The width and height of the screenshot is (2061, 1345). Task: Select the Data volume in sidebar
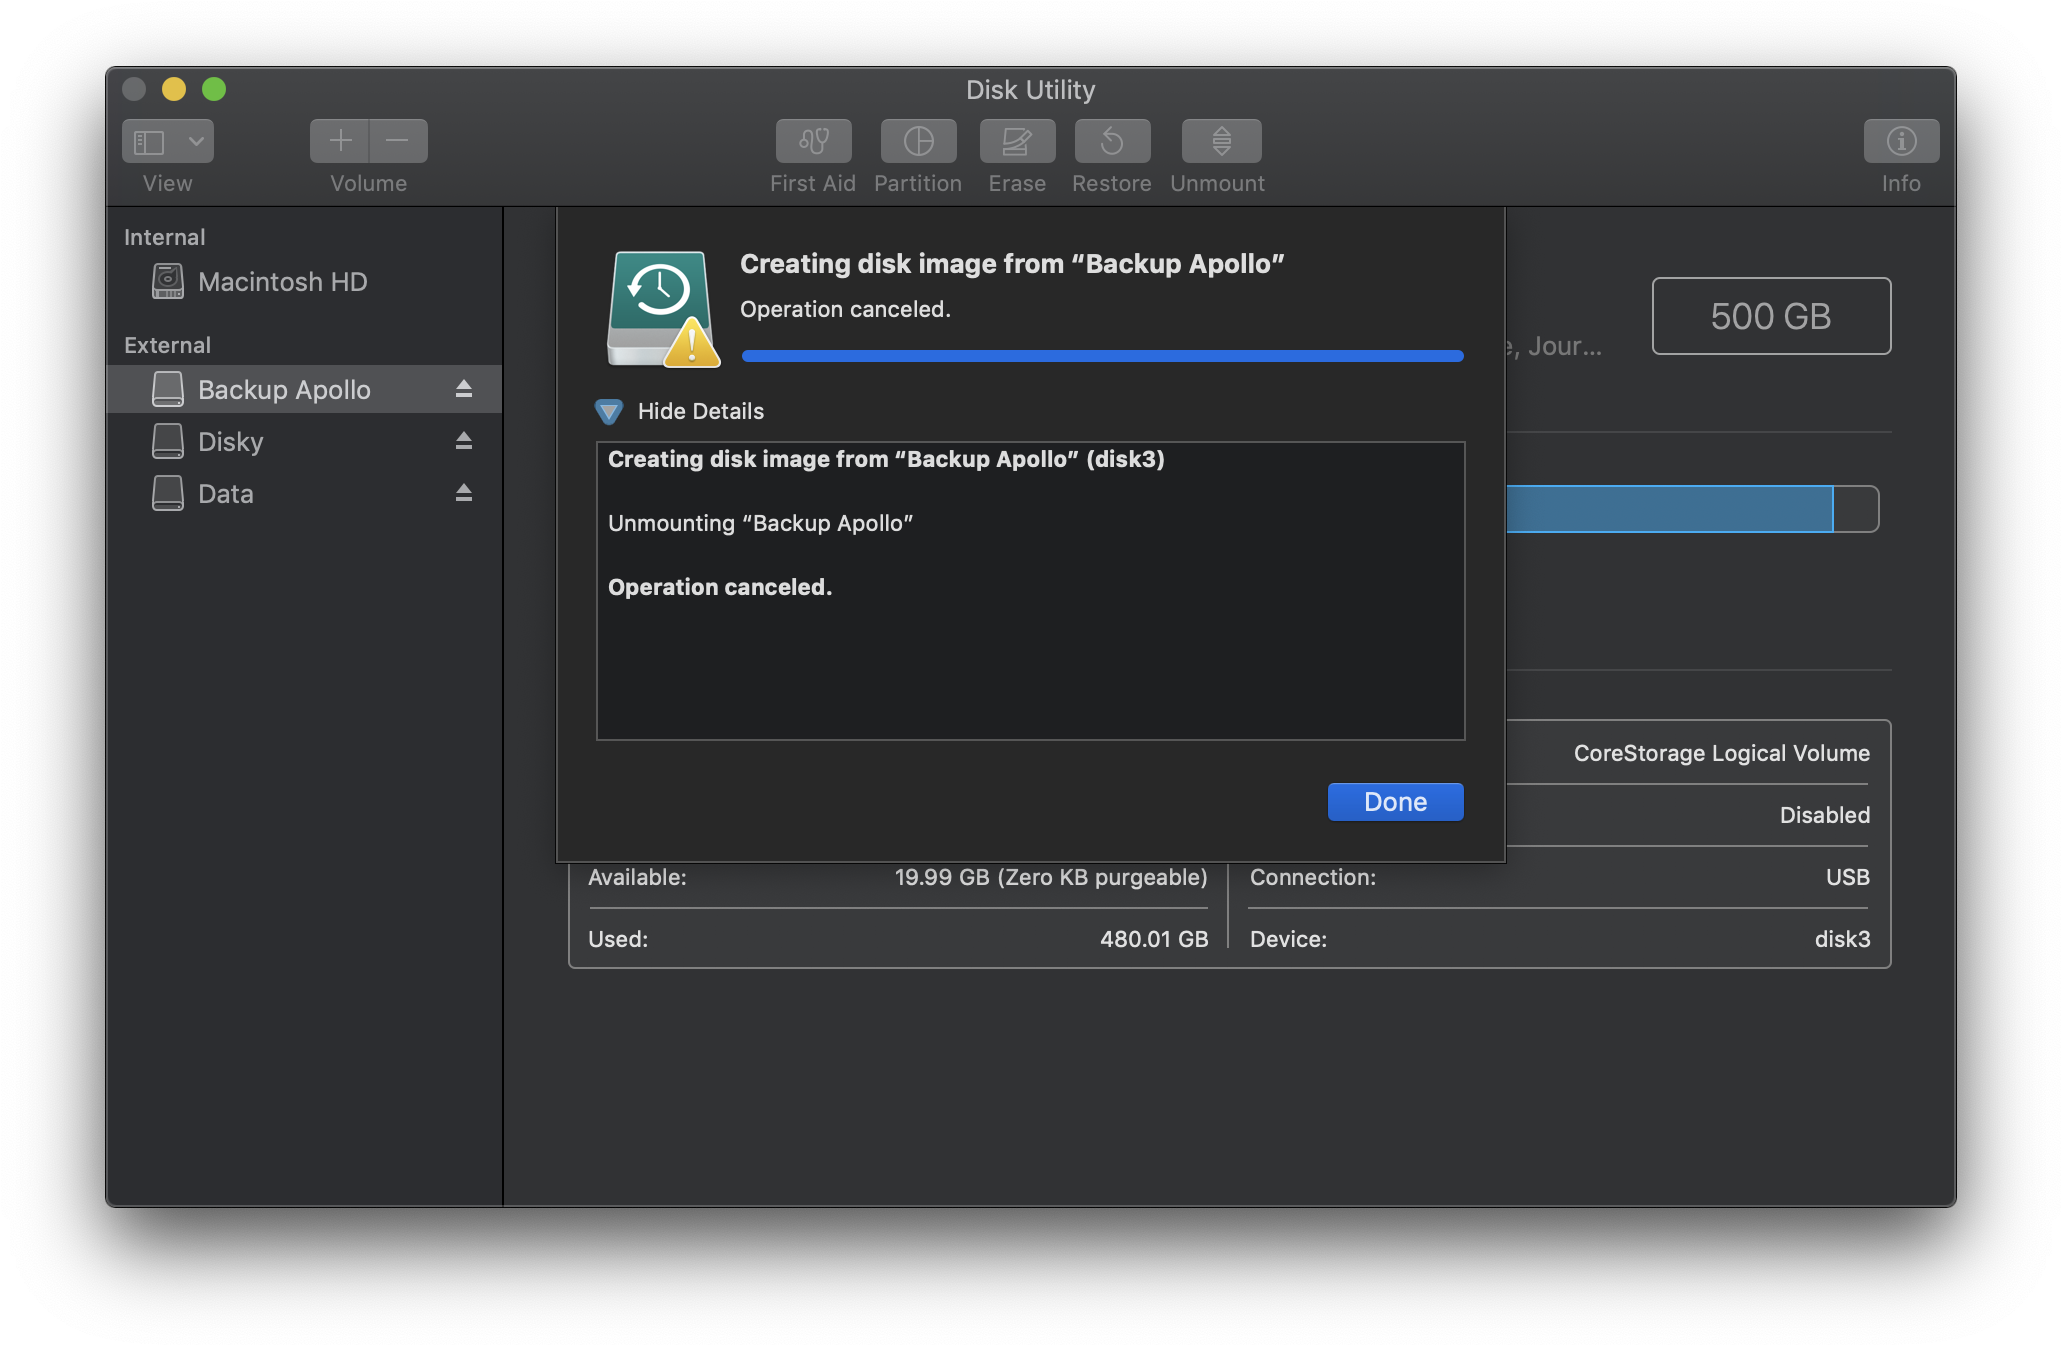(x=225, y=494)
